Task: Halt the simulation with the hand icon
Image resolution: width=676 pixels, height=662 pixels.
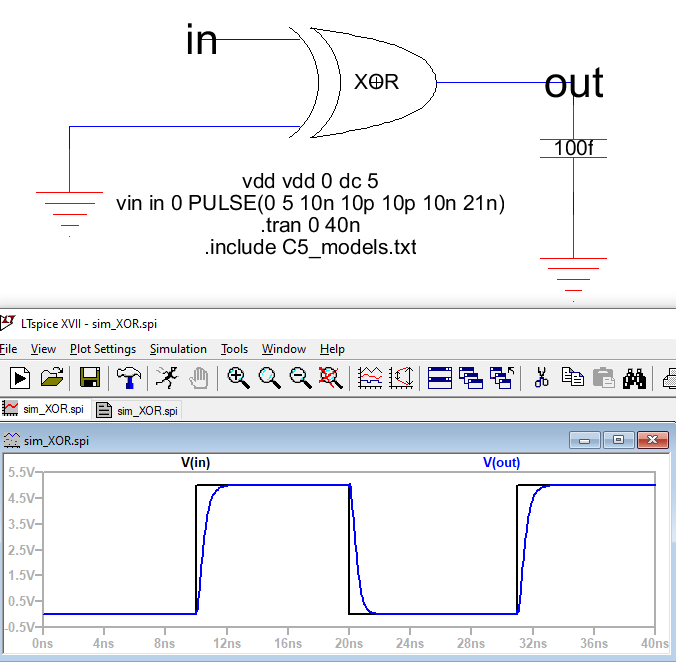Action: (199, 377)
